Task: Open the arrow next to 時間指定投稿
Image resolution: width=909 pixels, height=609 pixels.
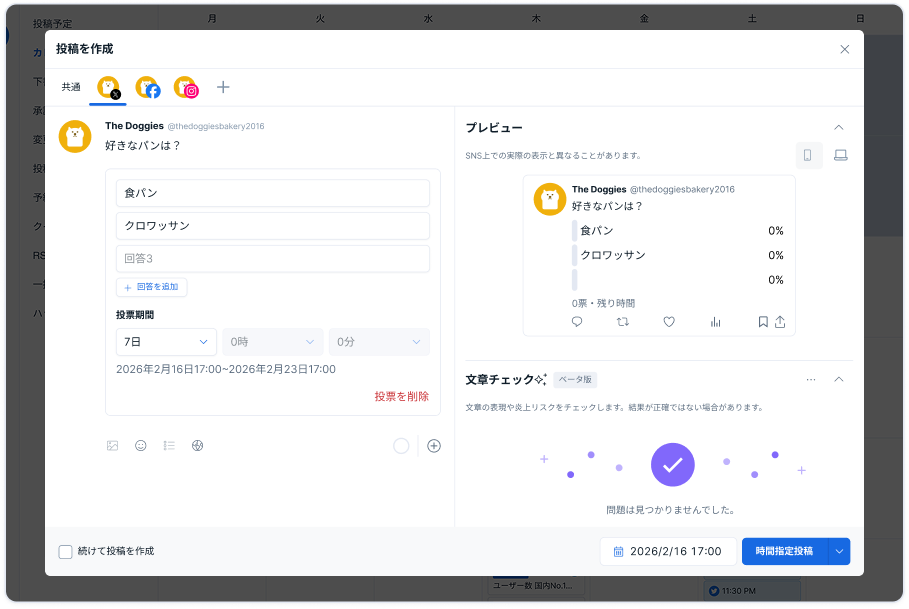Action: click(x=840, y=551)
